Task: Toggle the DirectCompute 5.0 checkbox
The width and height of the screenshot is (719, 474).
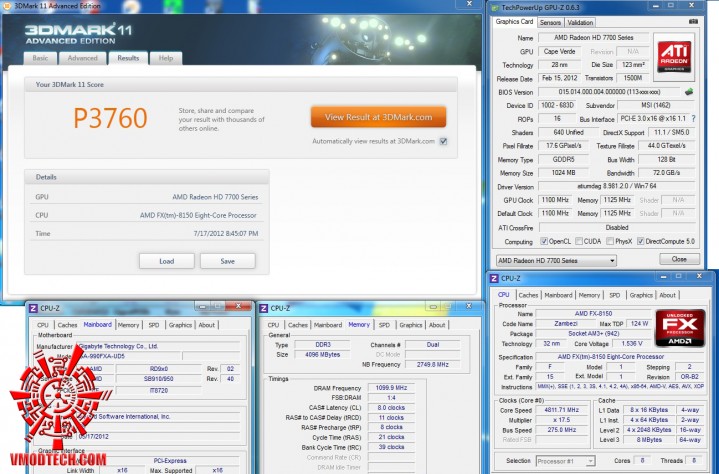Action: click(641, 241)
